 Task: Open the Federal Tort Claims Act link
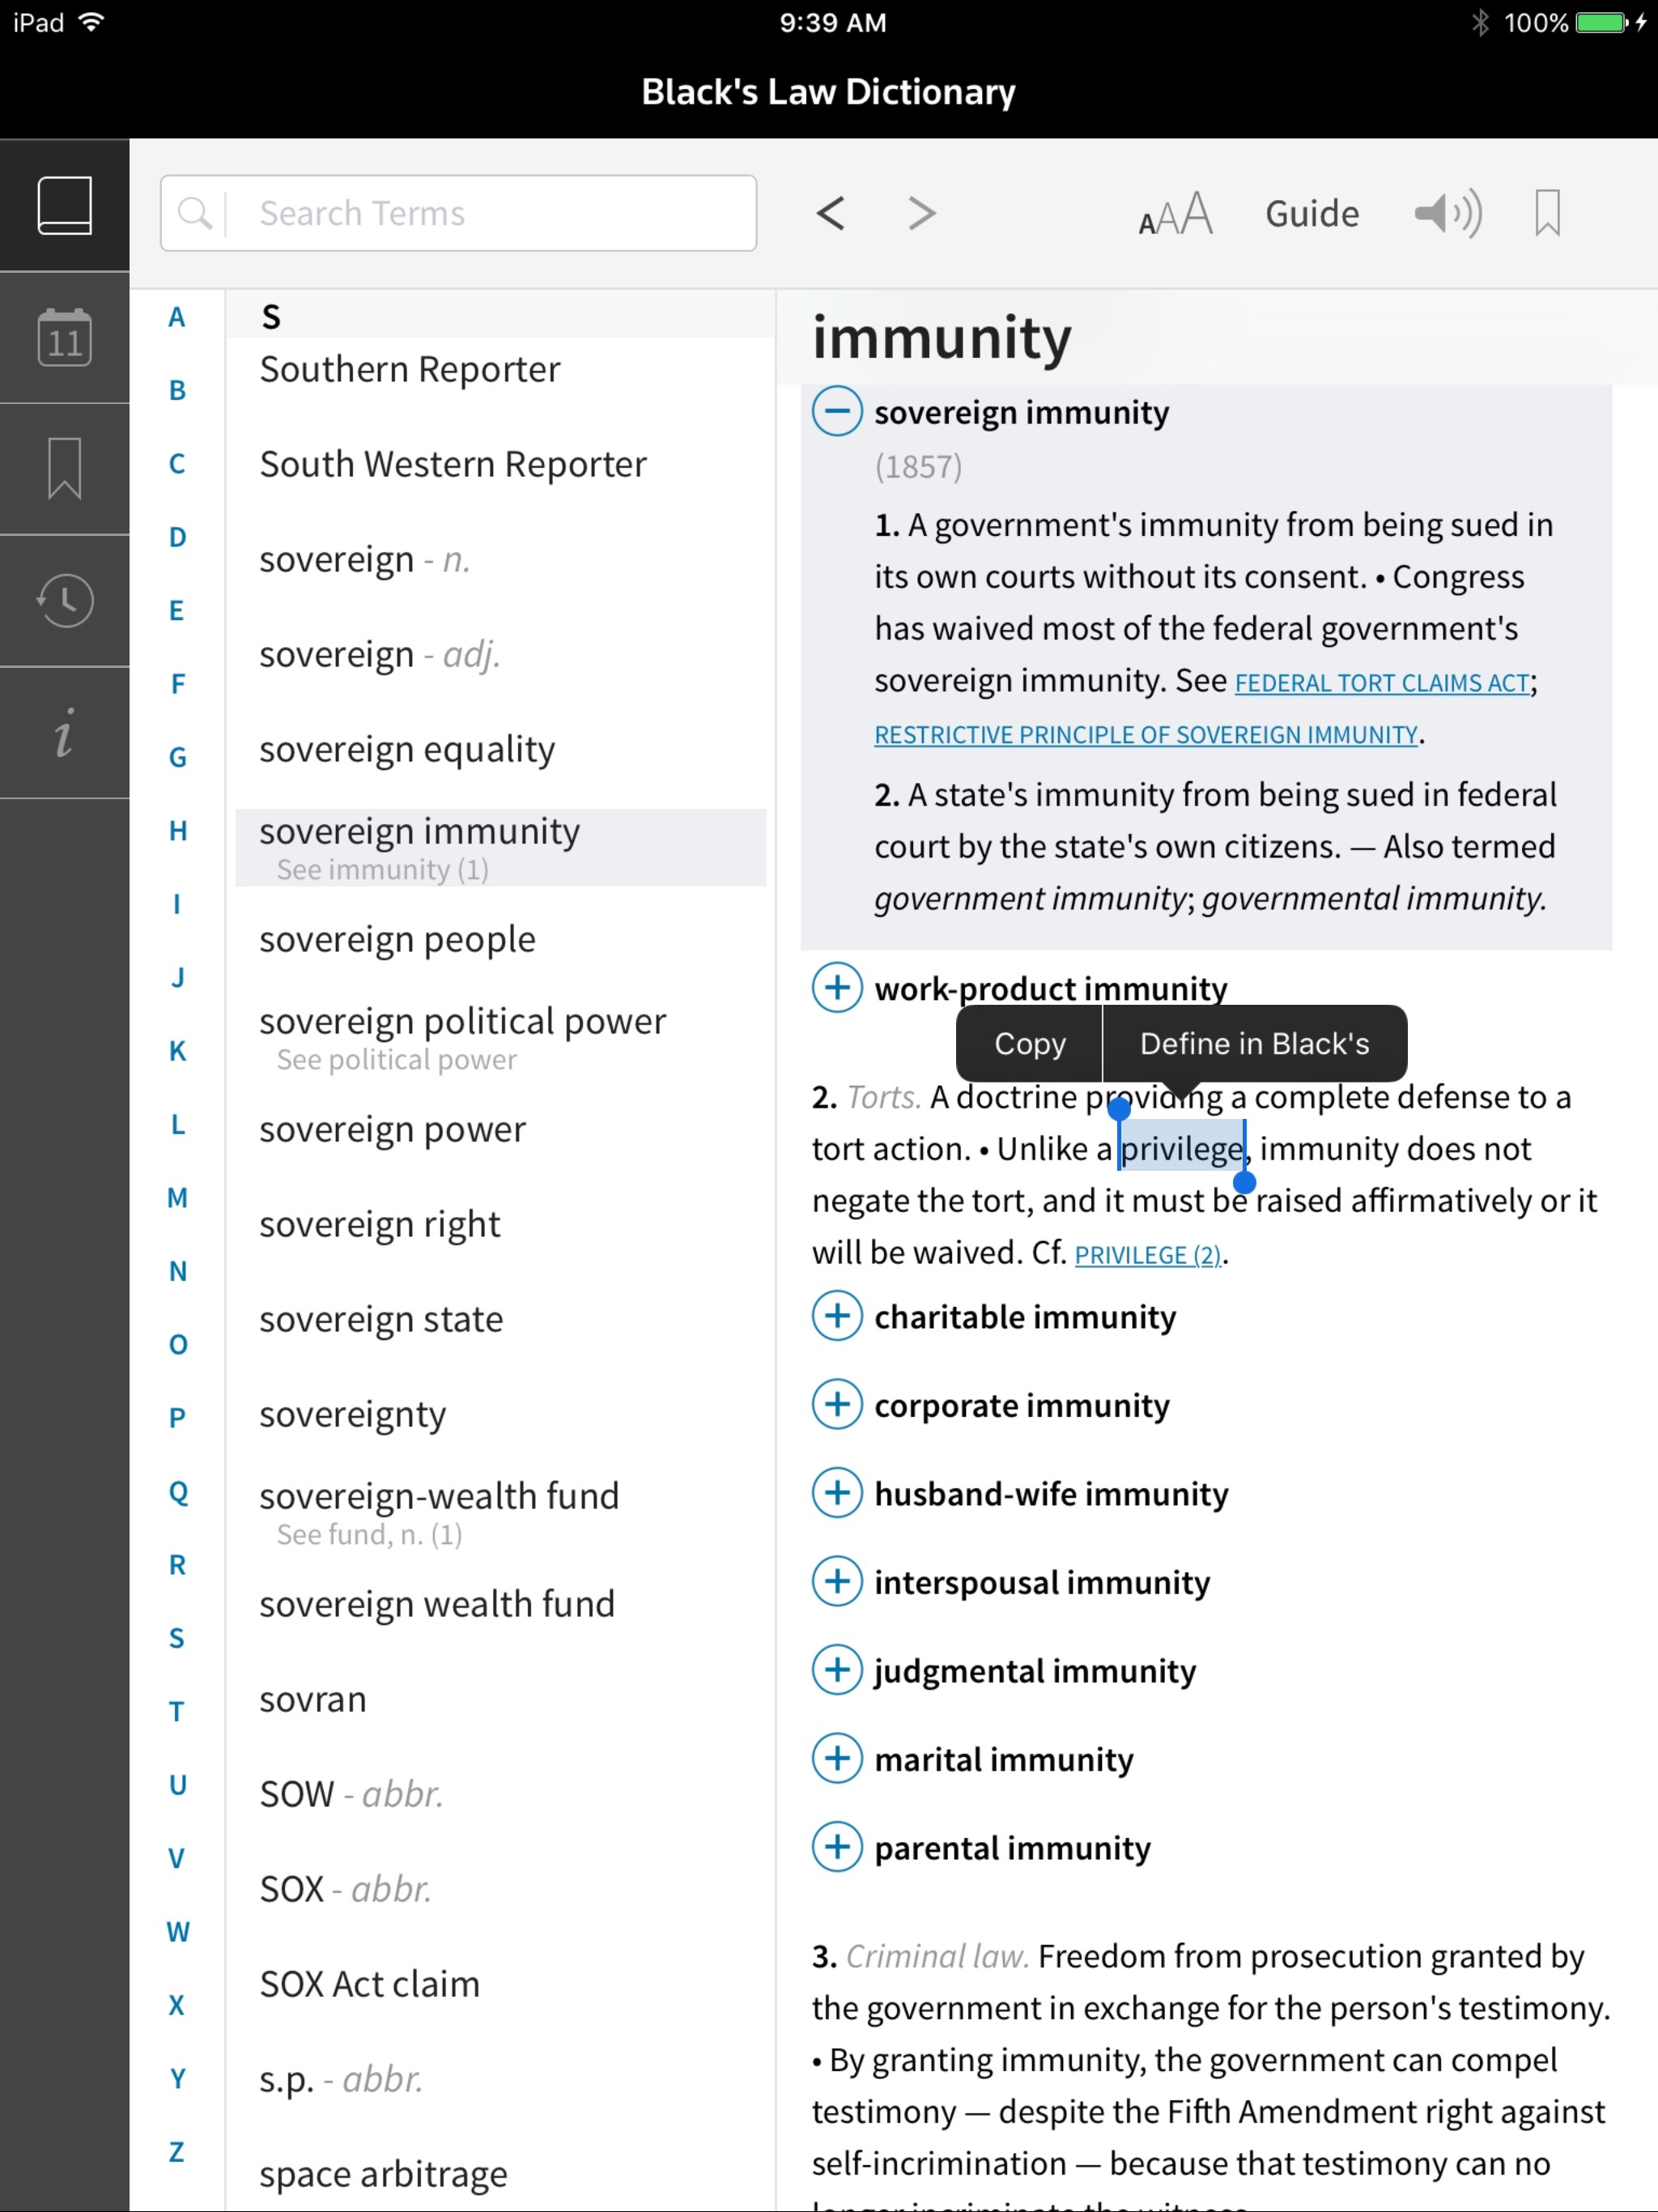tap(1381, 683)
